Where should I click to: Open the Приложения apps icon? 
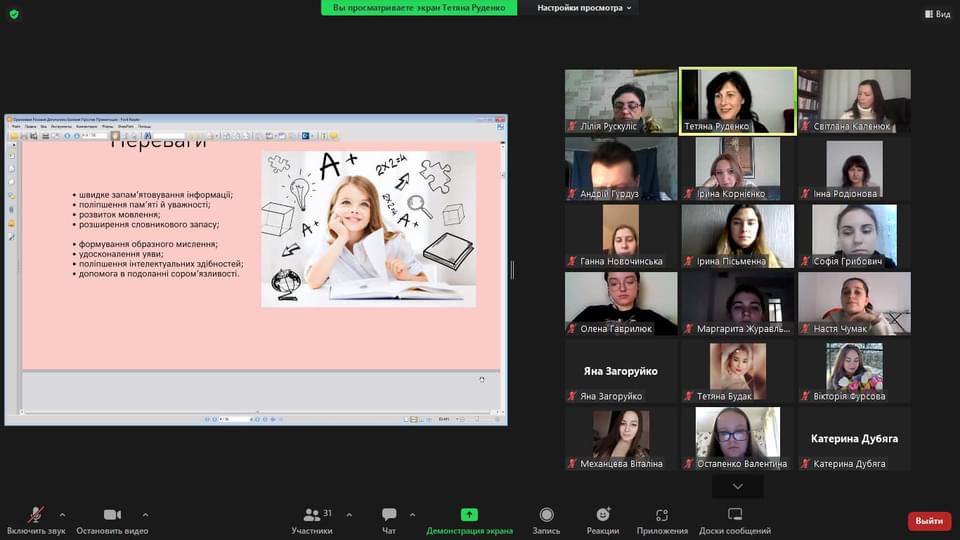point(662,515)
